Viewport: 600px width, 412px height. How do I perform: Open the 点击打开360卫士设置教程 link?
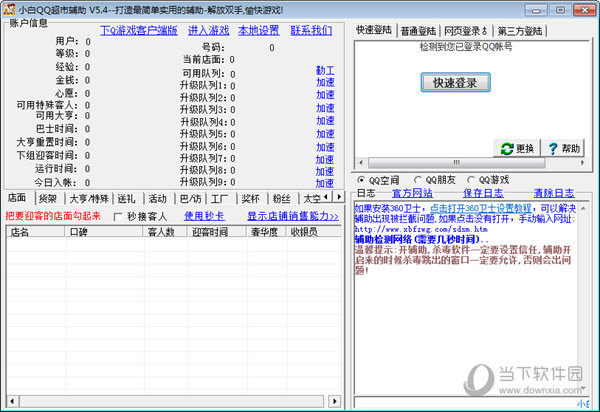481,208
